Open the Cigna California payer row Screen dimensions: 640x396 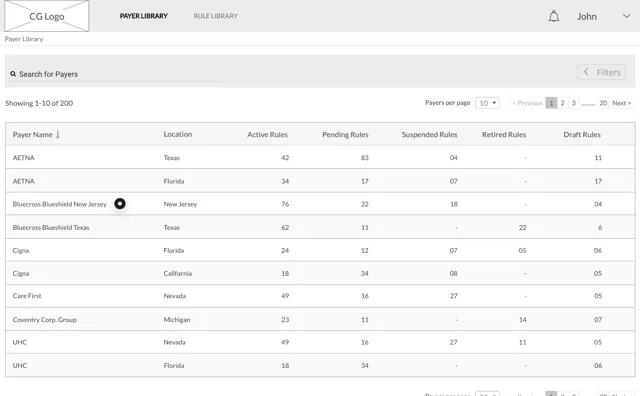320,273
